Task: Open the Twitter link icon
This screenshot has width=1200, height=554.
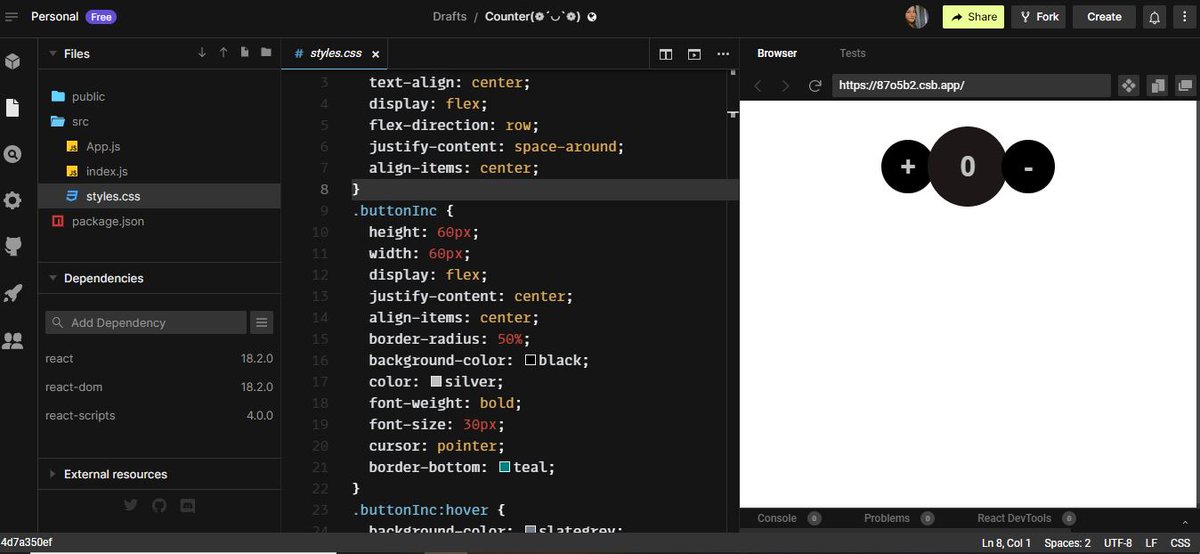Action: pyautogui.click(x=130, y=506)
